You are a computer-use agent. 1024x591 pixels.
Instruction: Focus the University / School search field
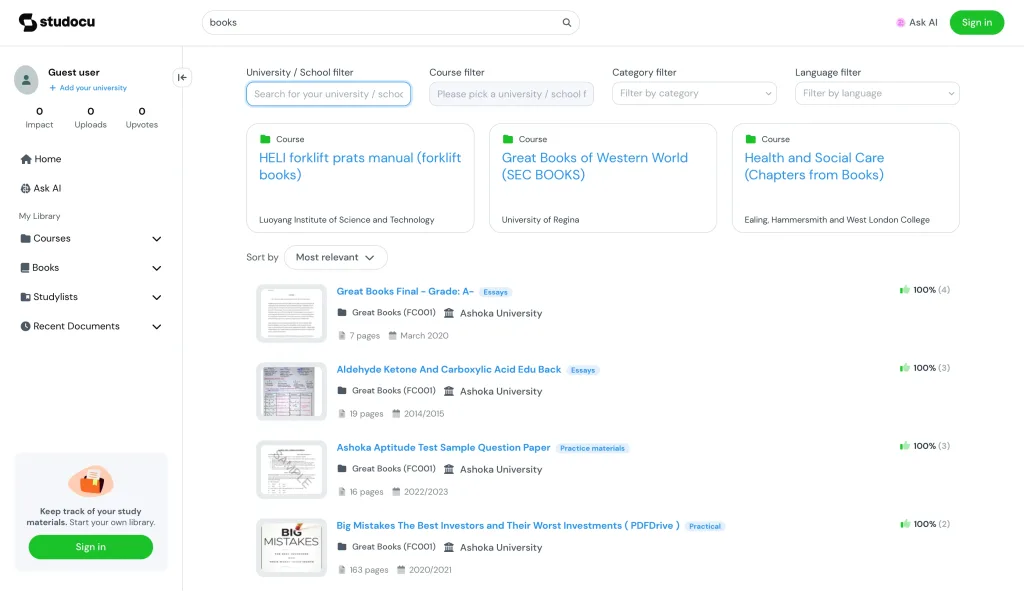[x=328, y=94]
